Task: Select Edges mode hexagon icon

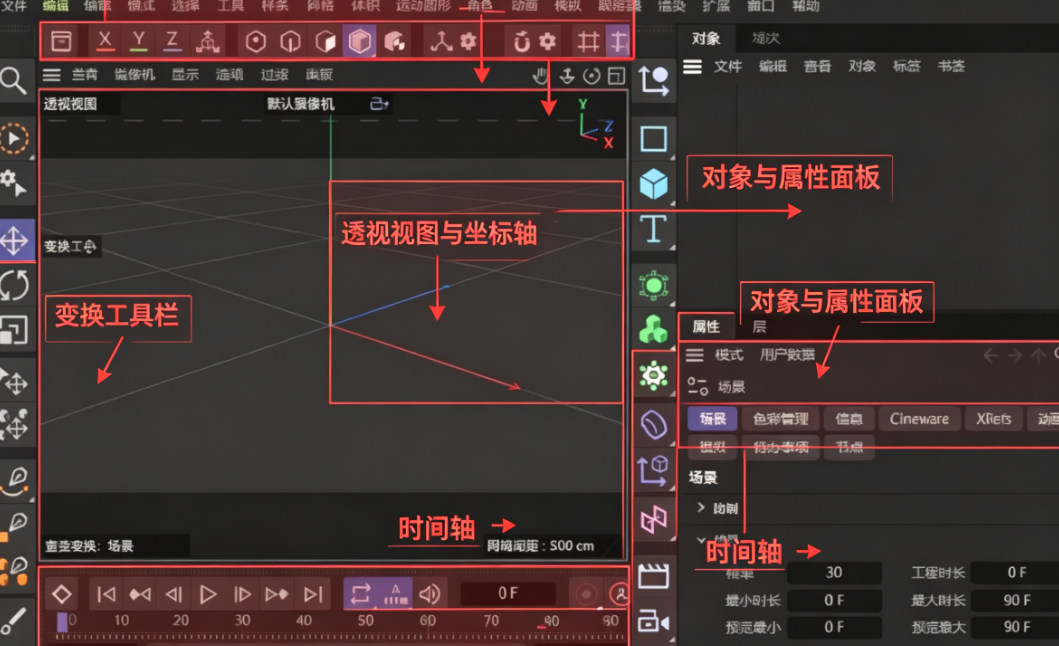Action: pyautogui.click(x=290, y=42)
